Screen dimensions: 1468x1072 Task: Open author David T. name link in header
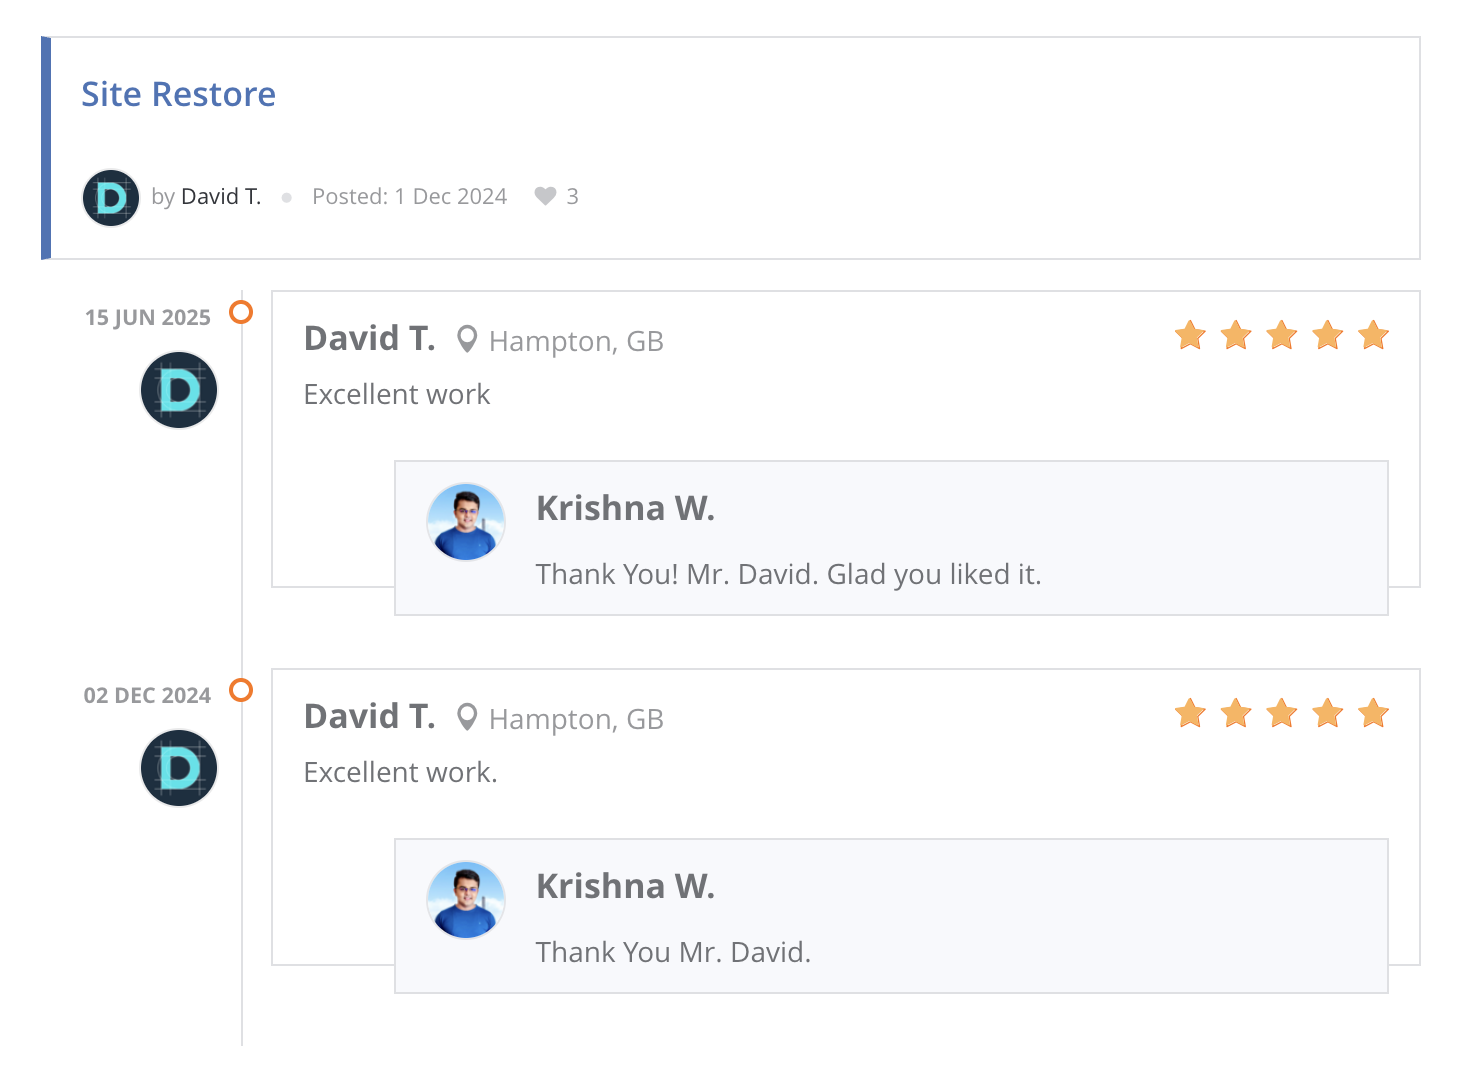[221, 196]
